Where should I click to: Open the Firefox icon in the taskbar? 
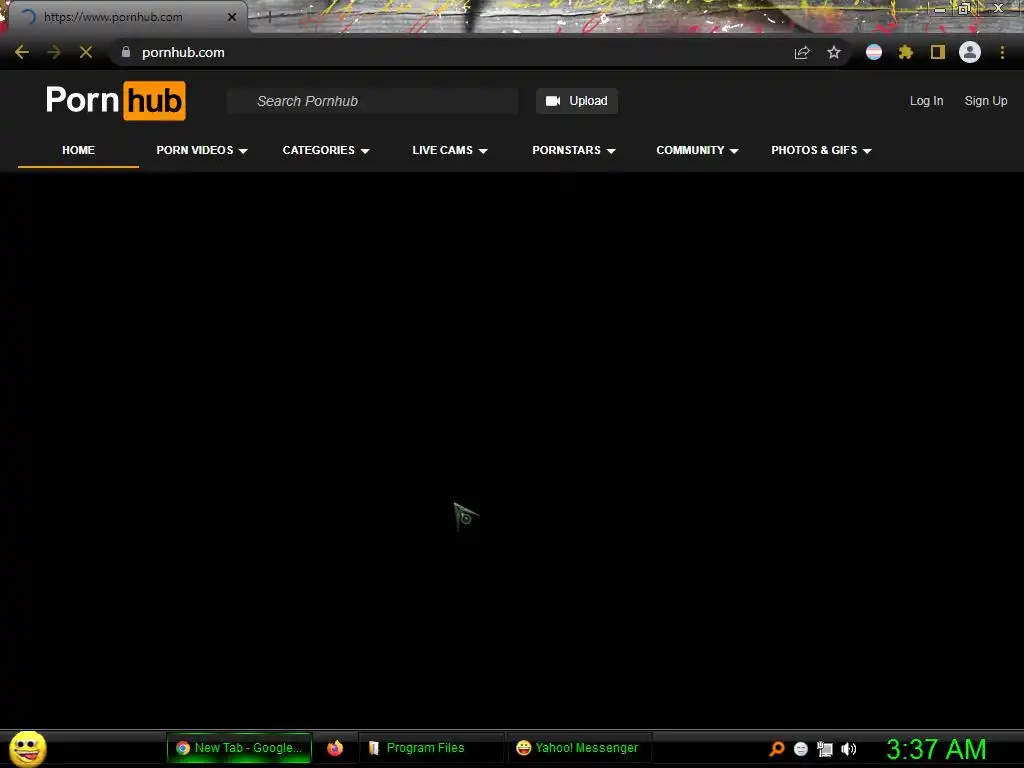click(x=335, y=748)
